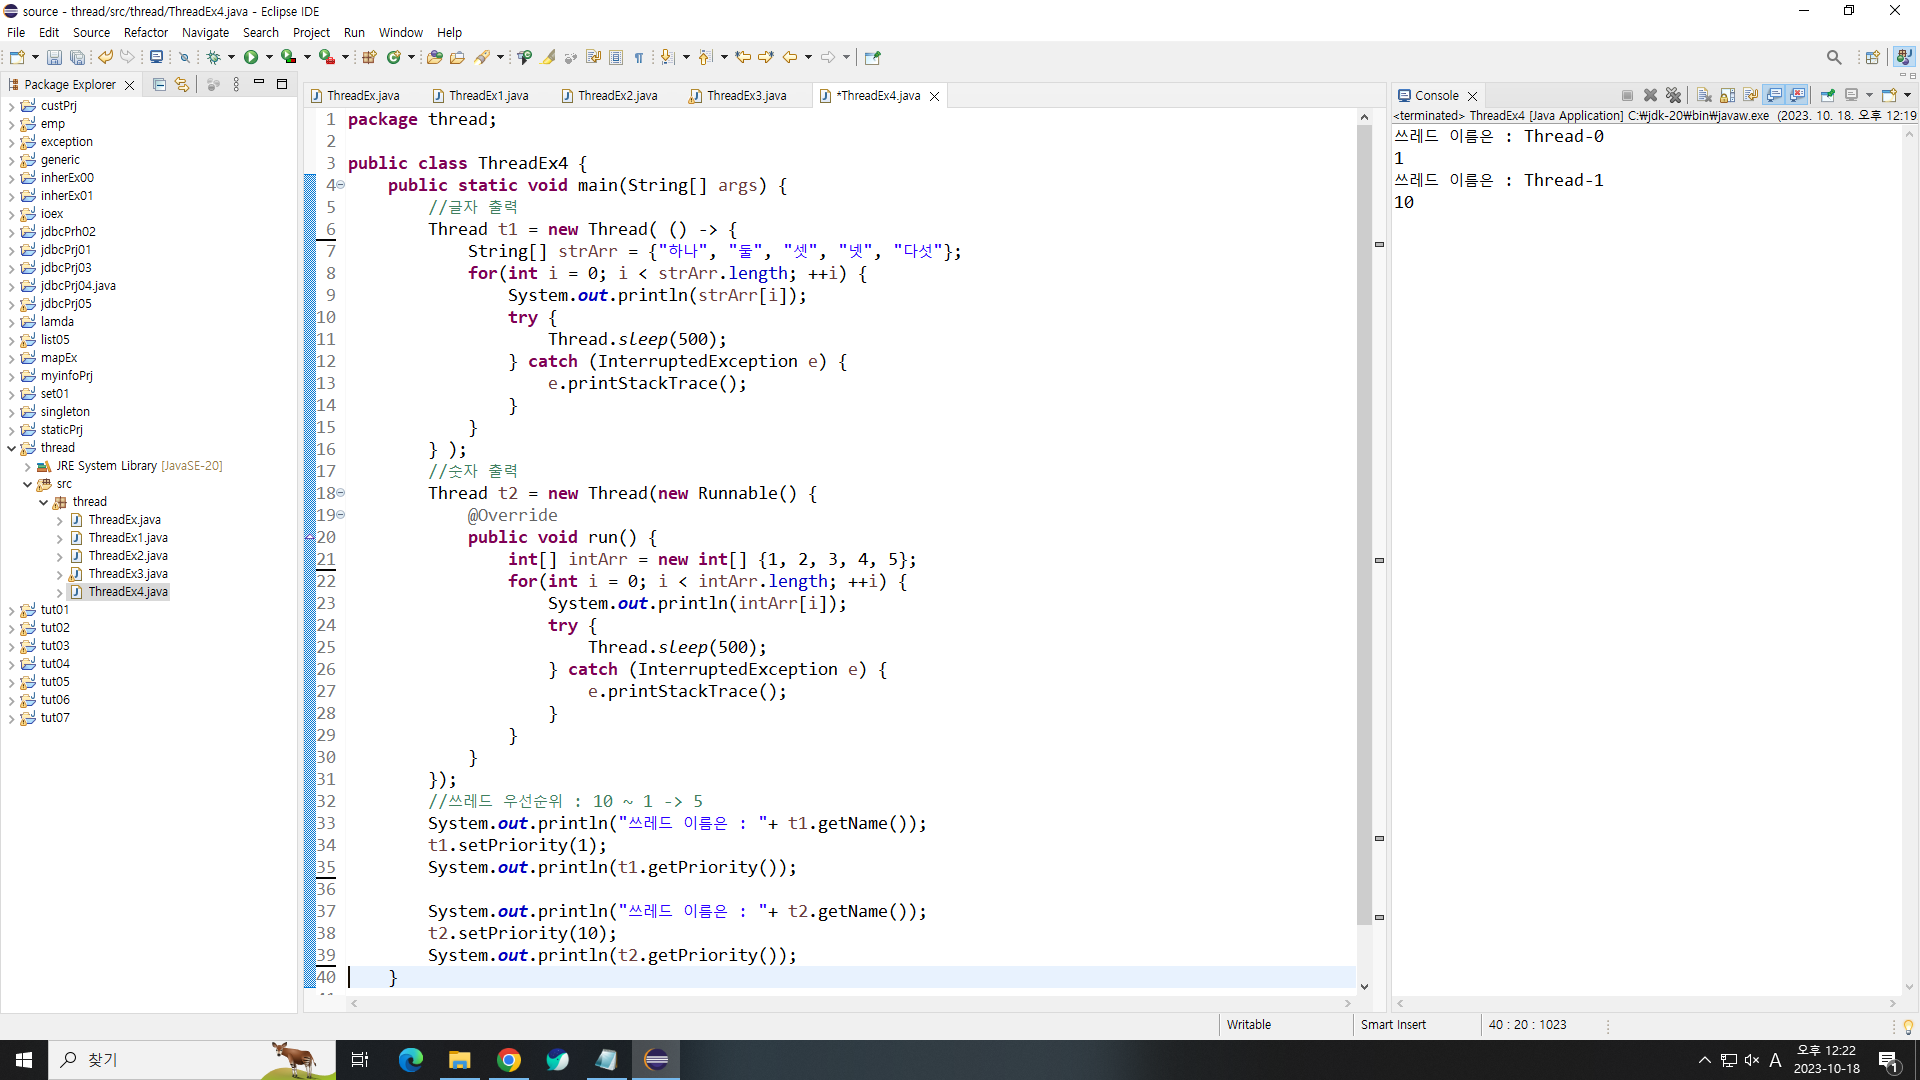Screen dimensions: 1920x1080
Task: Switch to the ThreadEx2.java editor tab
Action: [x=617, y=96]
